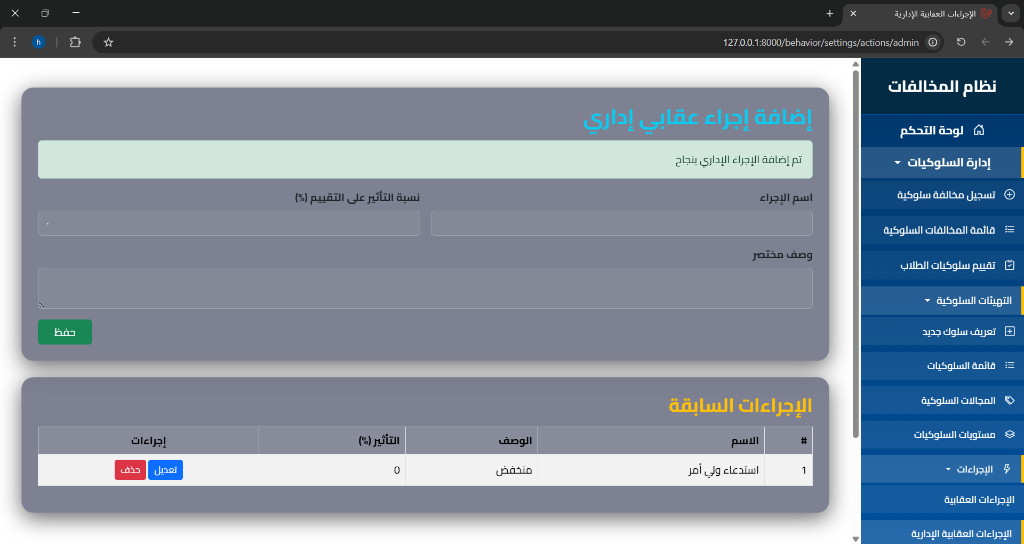The image size is (1024, 544).
Task: Go forward in browser history
Action: 1009,42
